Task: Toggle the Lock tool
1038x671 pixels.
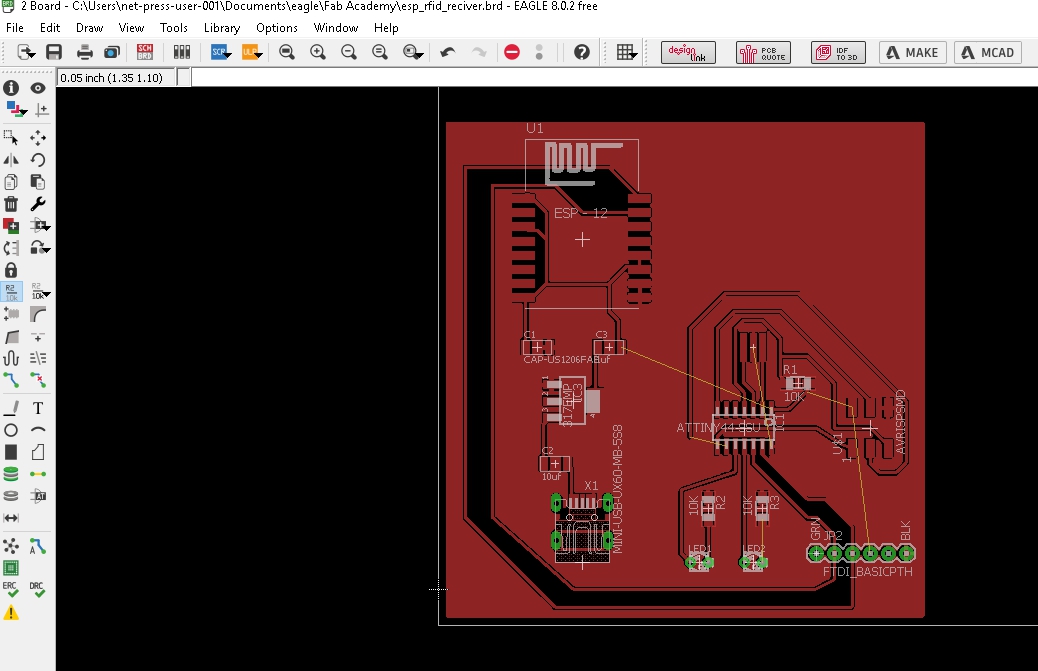Action: coord(11,270)
